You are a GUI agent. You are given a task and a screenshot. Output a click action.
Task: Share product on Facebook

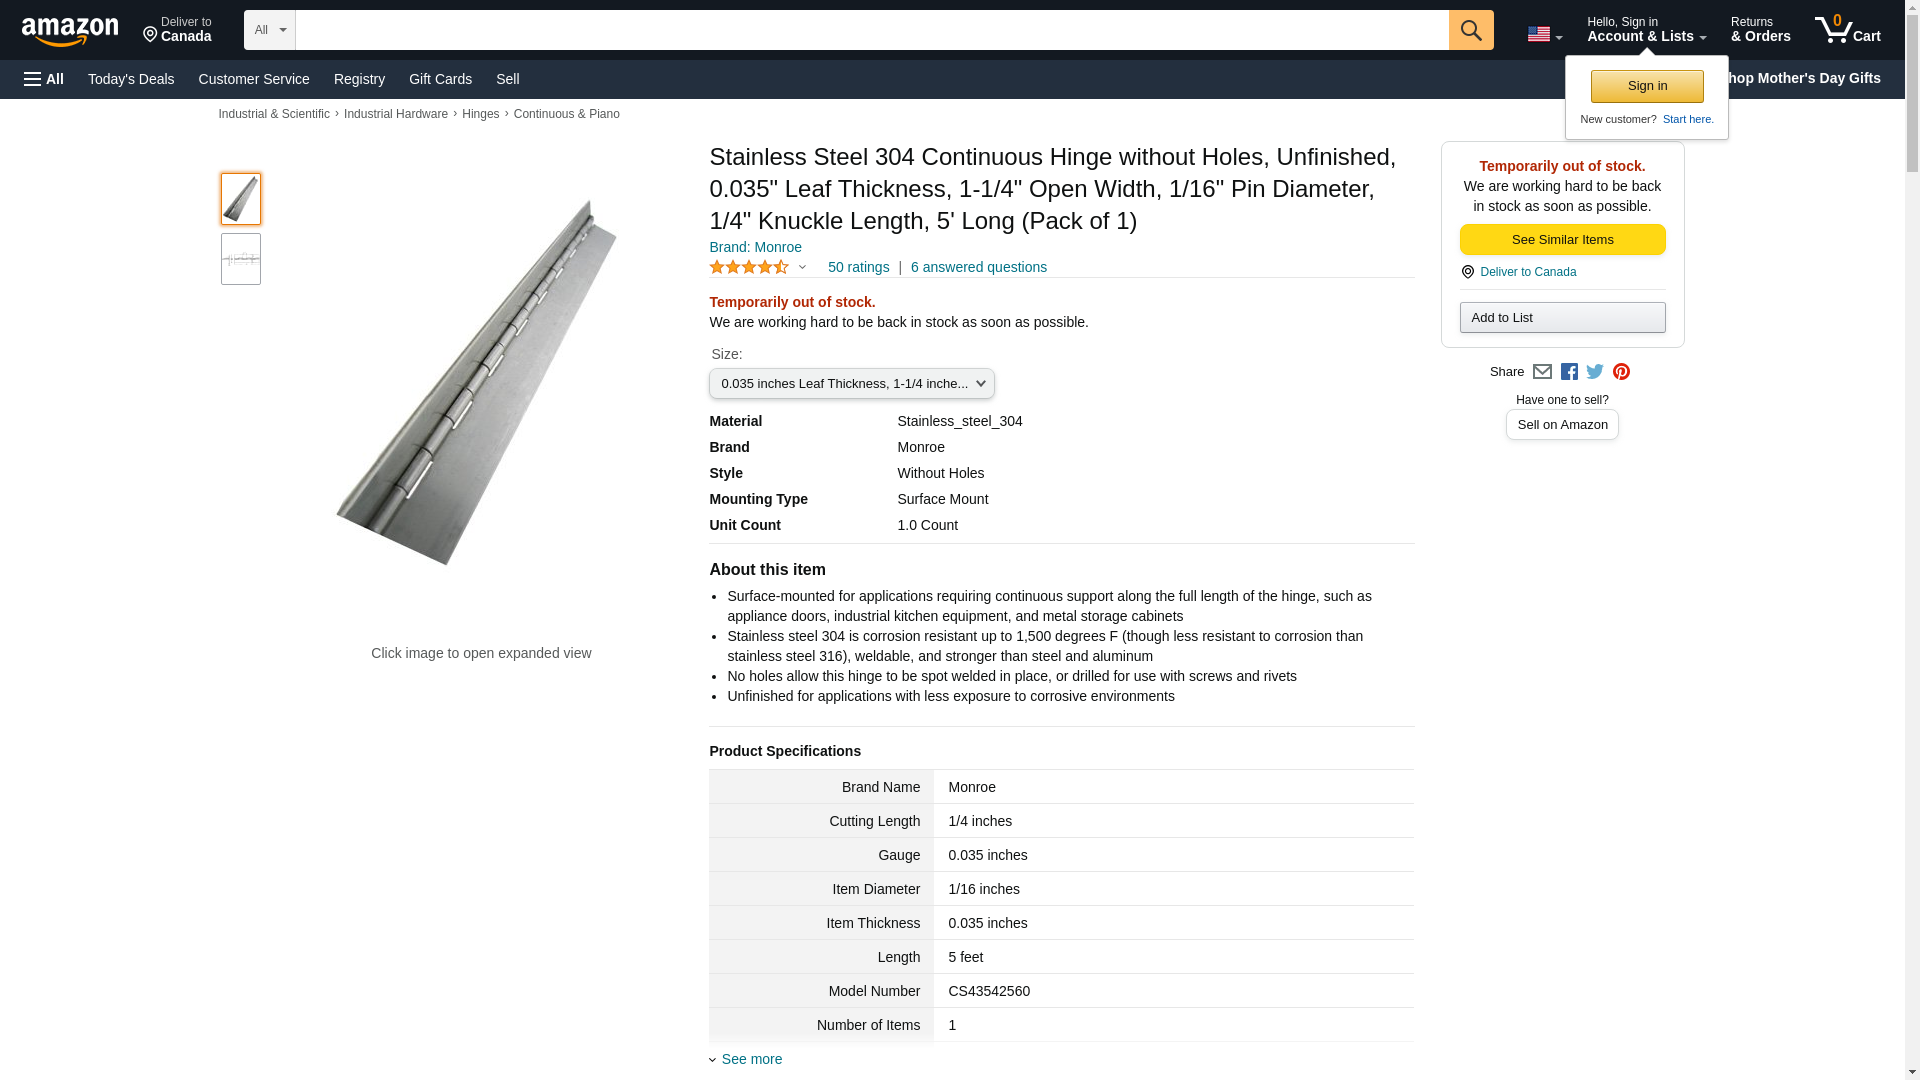(x=1569, y=372)
